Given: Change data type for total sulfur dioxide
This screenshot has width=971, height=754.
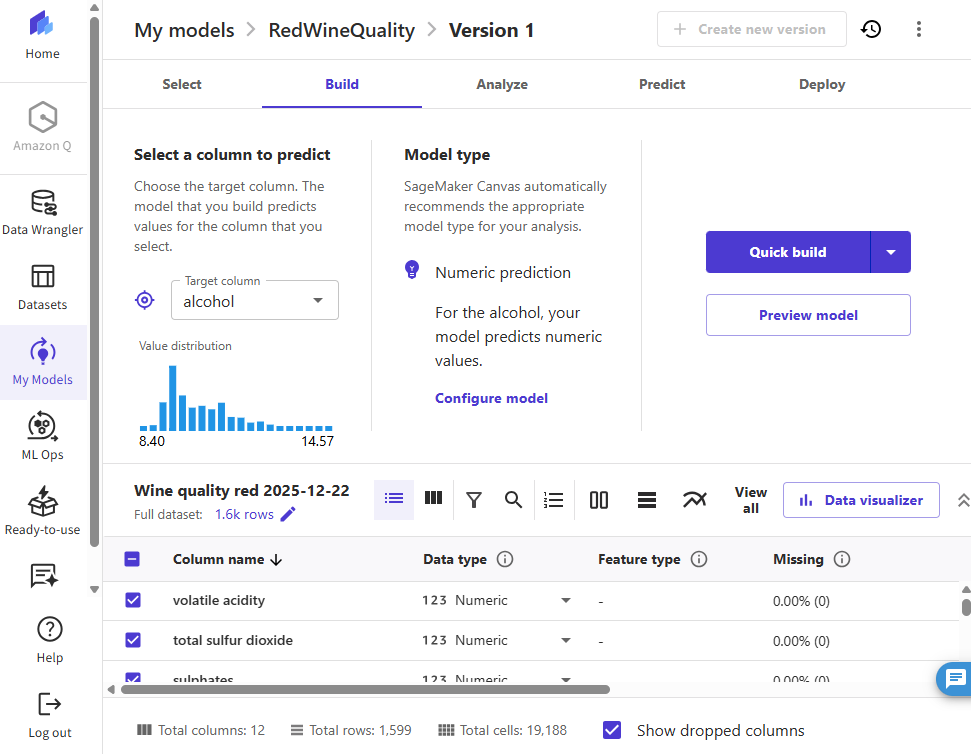Looking at the screenshot, I should coord(565,640).
